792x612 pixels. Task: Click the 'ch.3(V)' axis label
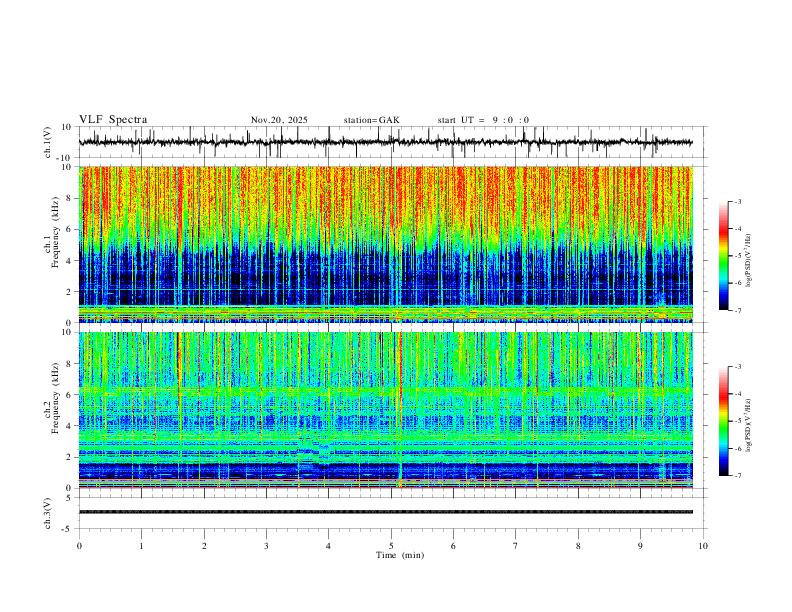[48, 514]
